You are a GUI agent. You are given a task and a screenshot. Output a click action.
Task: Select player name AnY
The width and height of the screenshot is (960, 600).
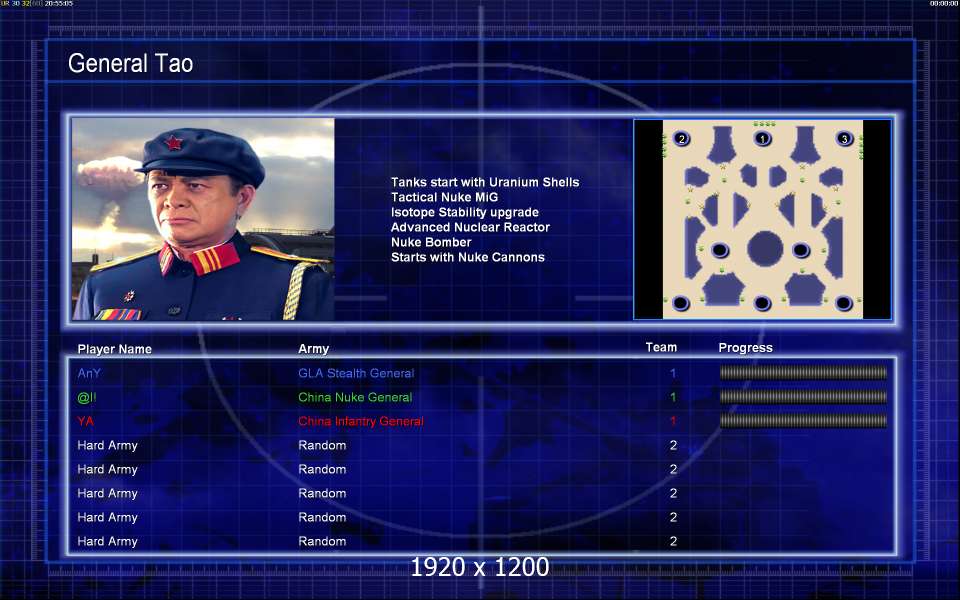tap(89, 373)
